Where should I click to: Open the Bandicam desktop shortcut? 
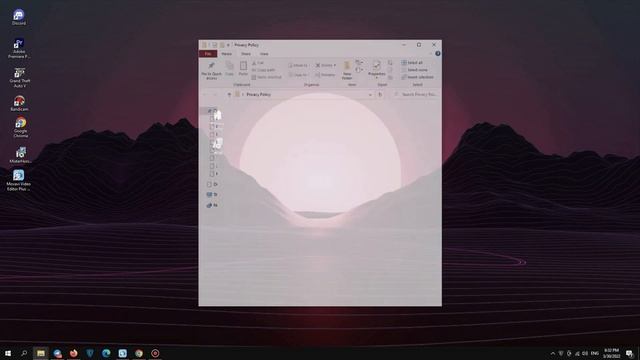tap(19, 103)
